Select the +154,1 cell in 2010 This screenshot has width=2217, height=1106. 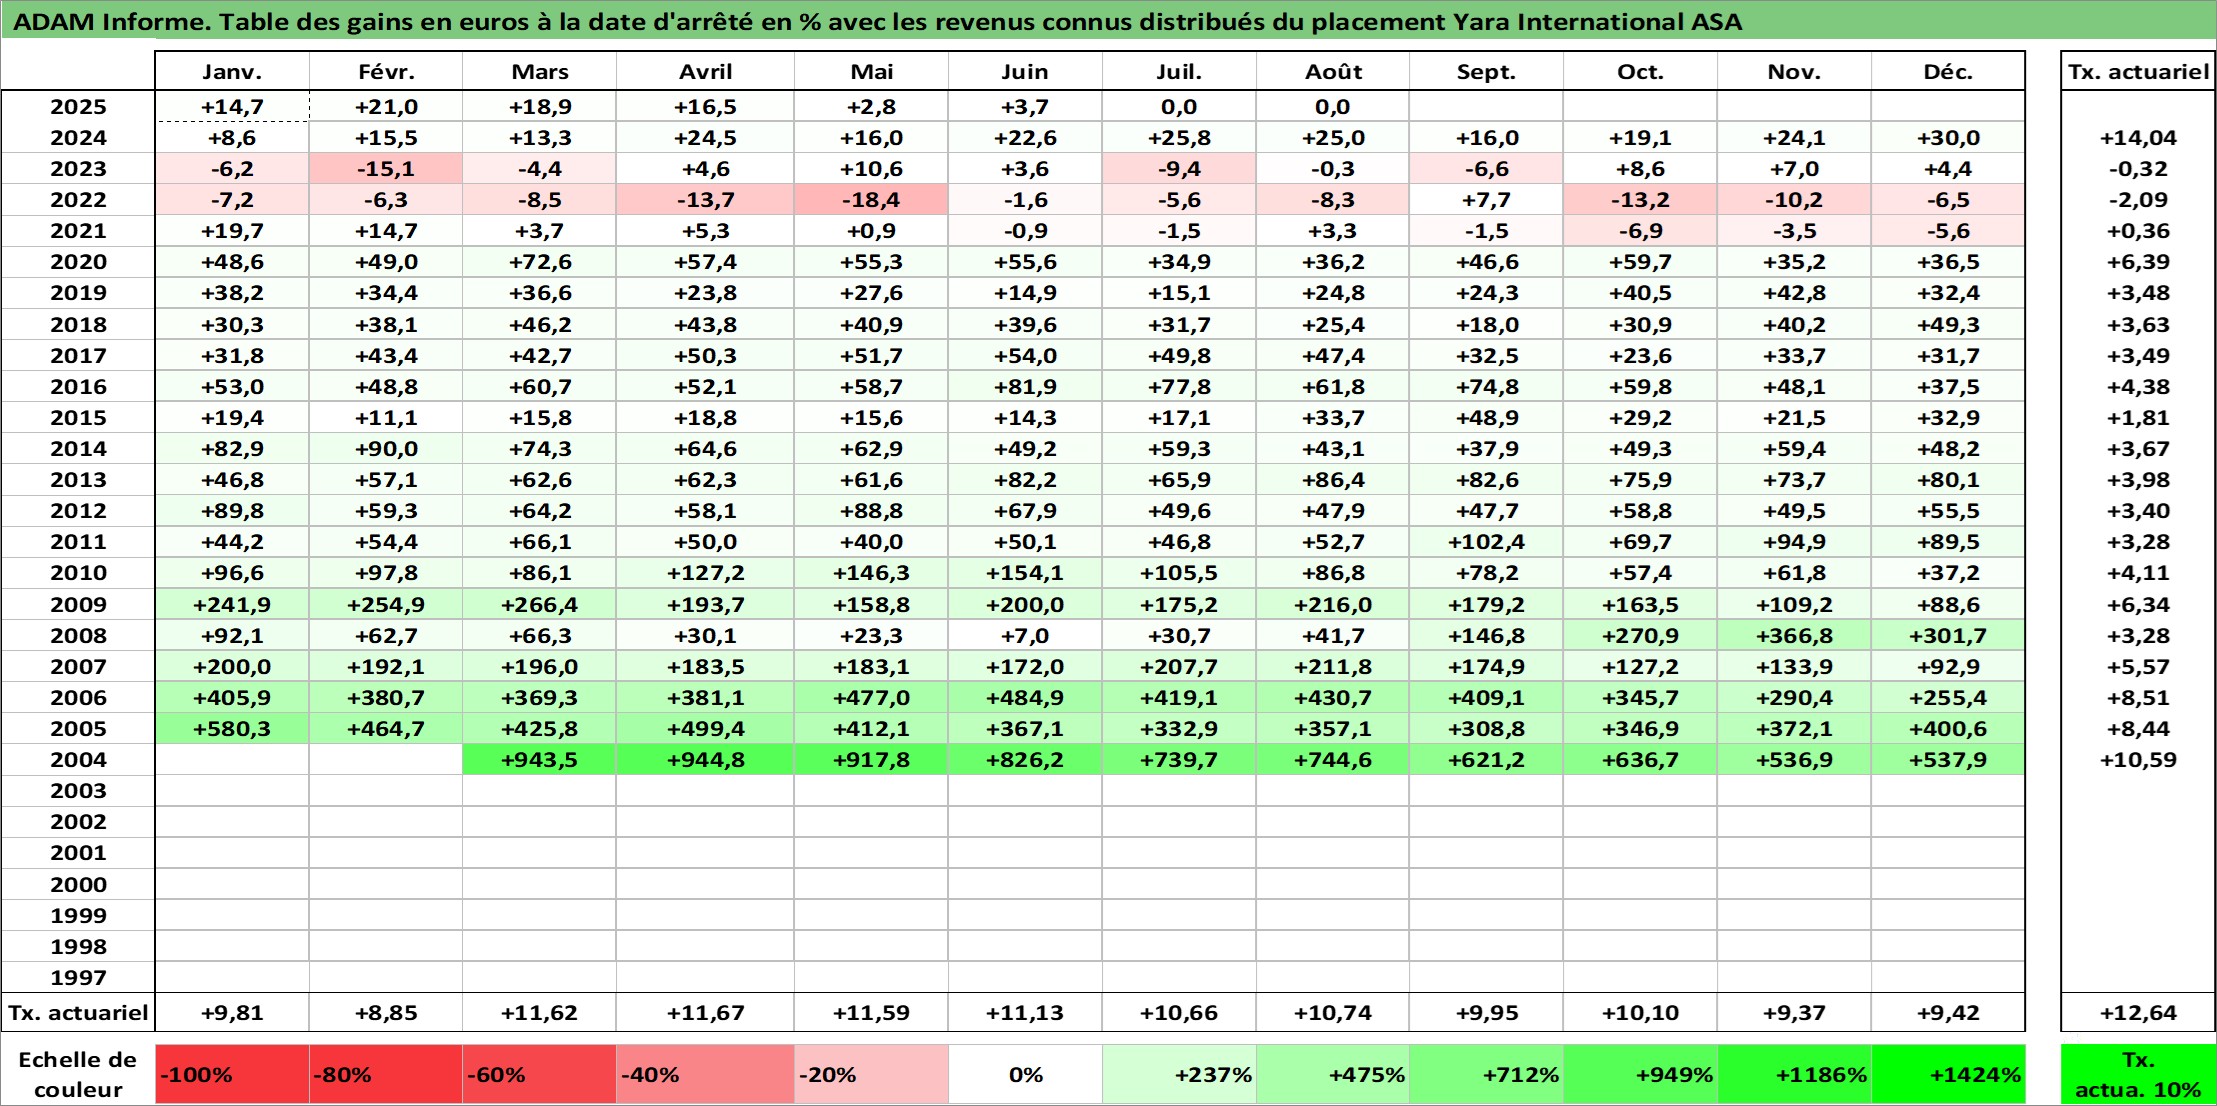pyautogui.click(x=1025, y=573)
